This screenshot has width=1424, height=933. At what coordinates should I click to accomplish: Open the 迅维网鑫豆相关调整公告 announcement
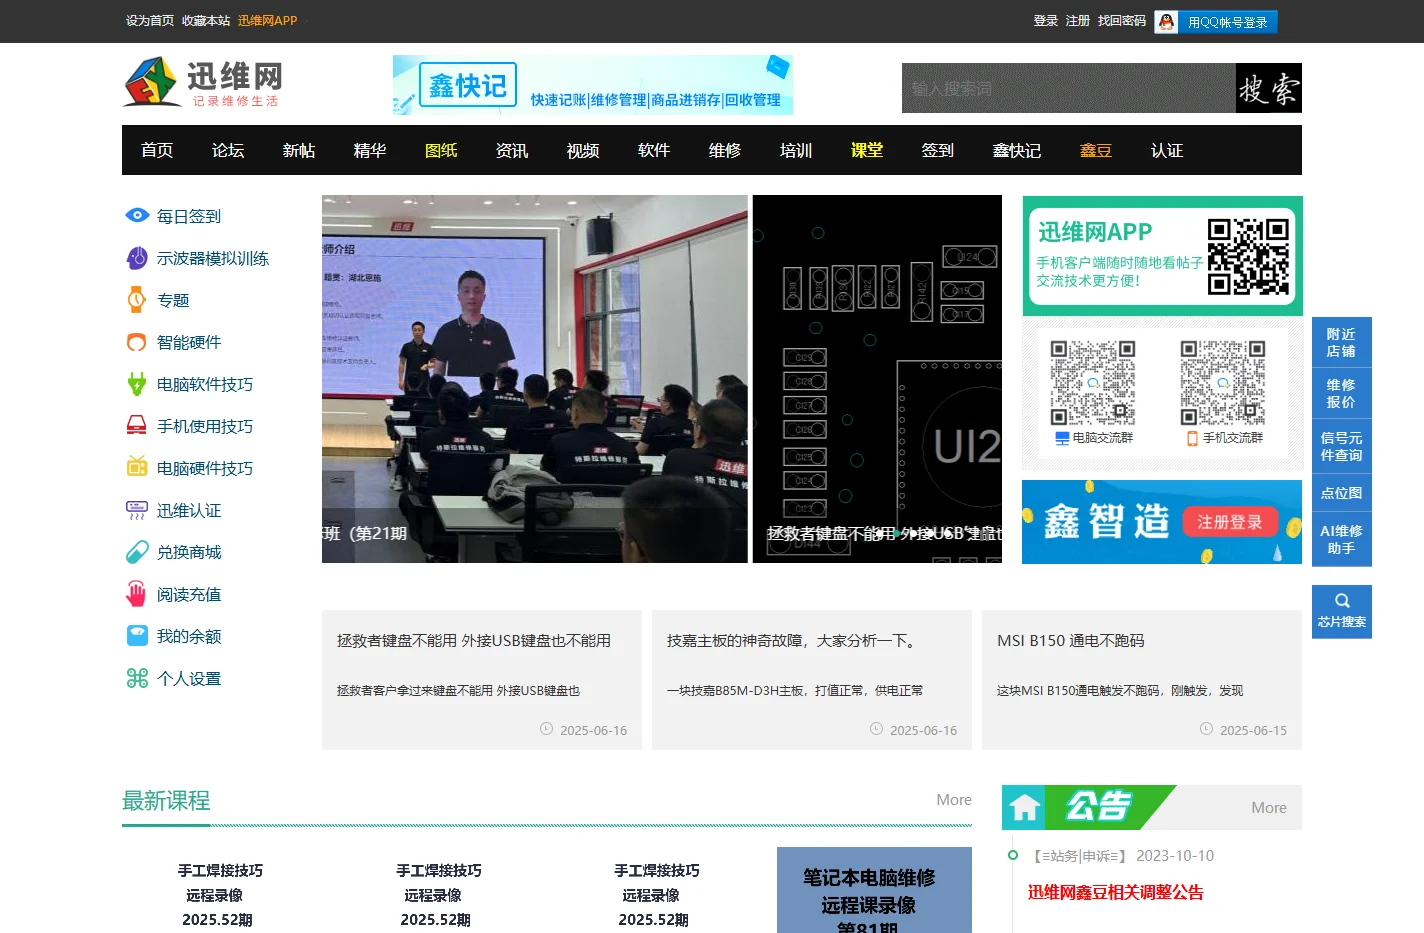pos(1116,892)
